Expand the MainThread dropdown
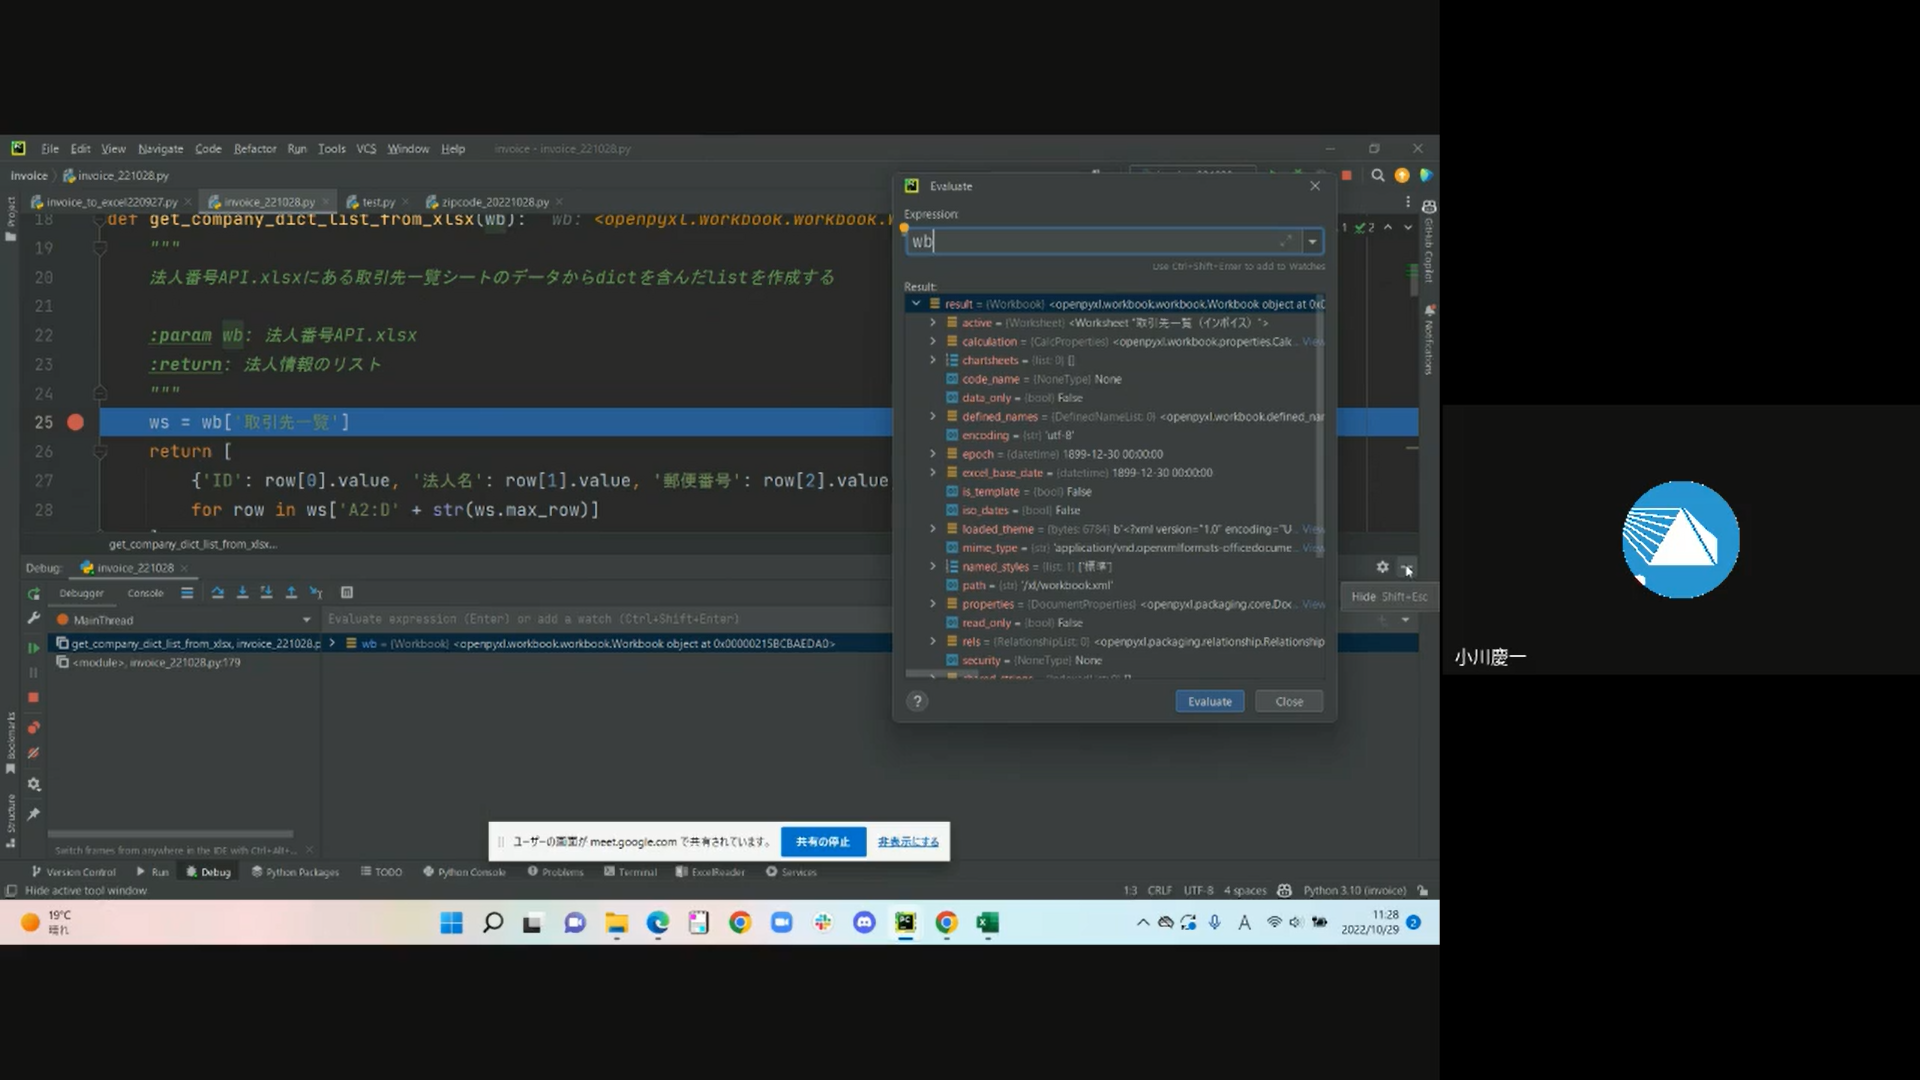The height and width of the screenshot is (1080, 1920). click(306, 620)
